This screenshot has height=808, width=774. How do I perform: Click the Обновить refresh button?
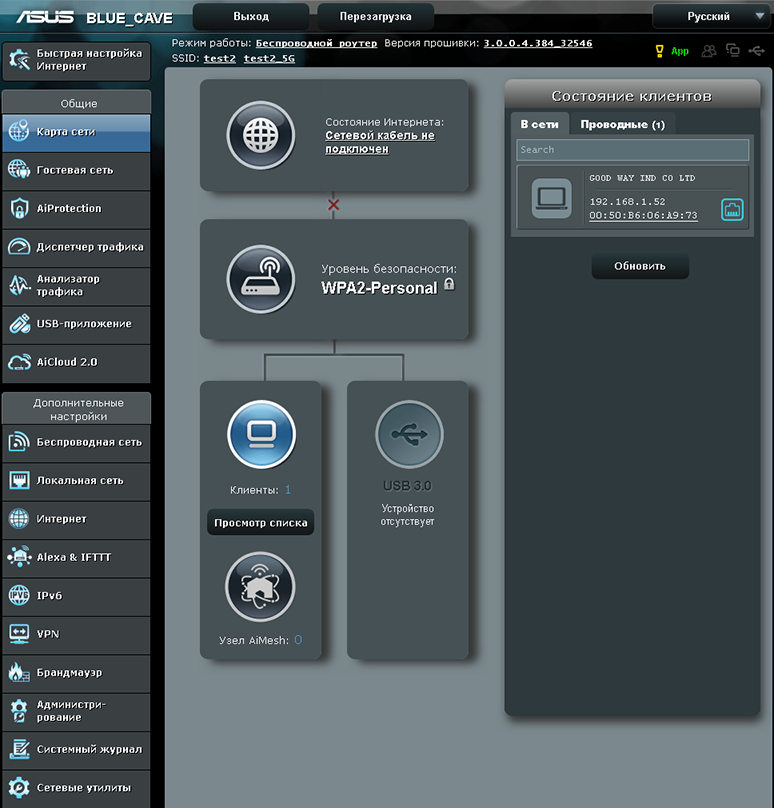(x=640, y=266)
